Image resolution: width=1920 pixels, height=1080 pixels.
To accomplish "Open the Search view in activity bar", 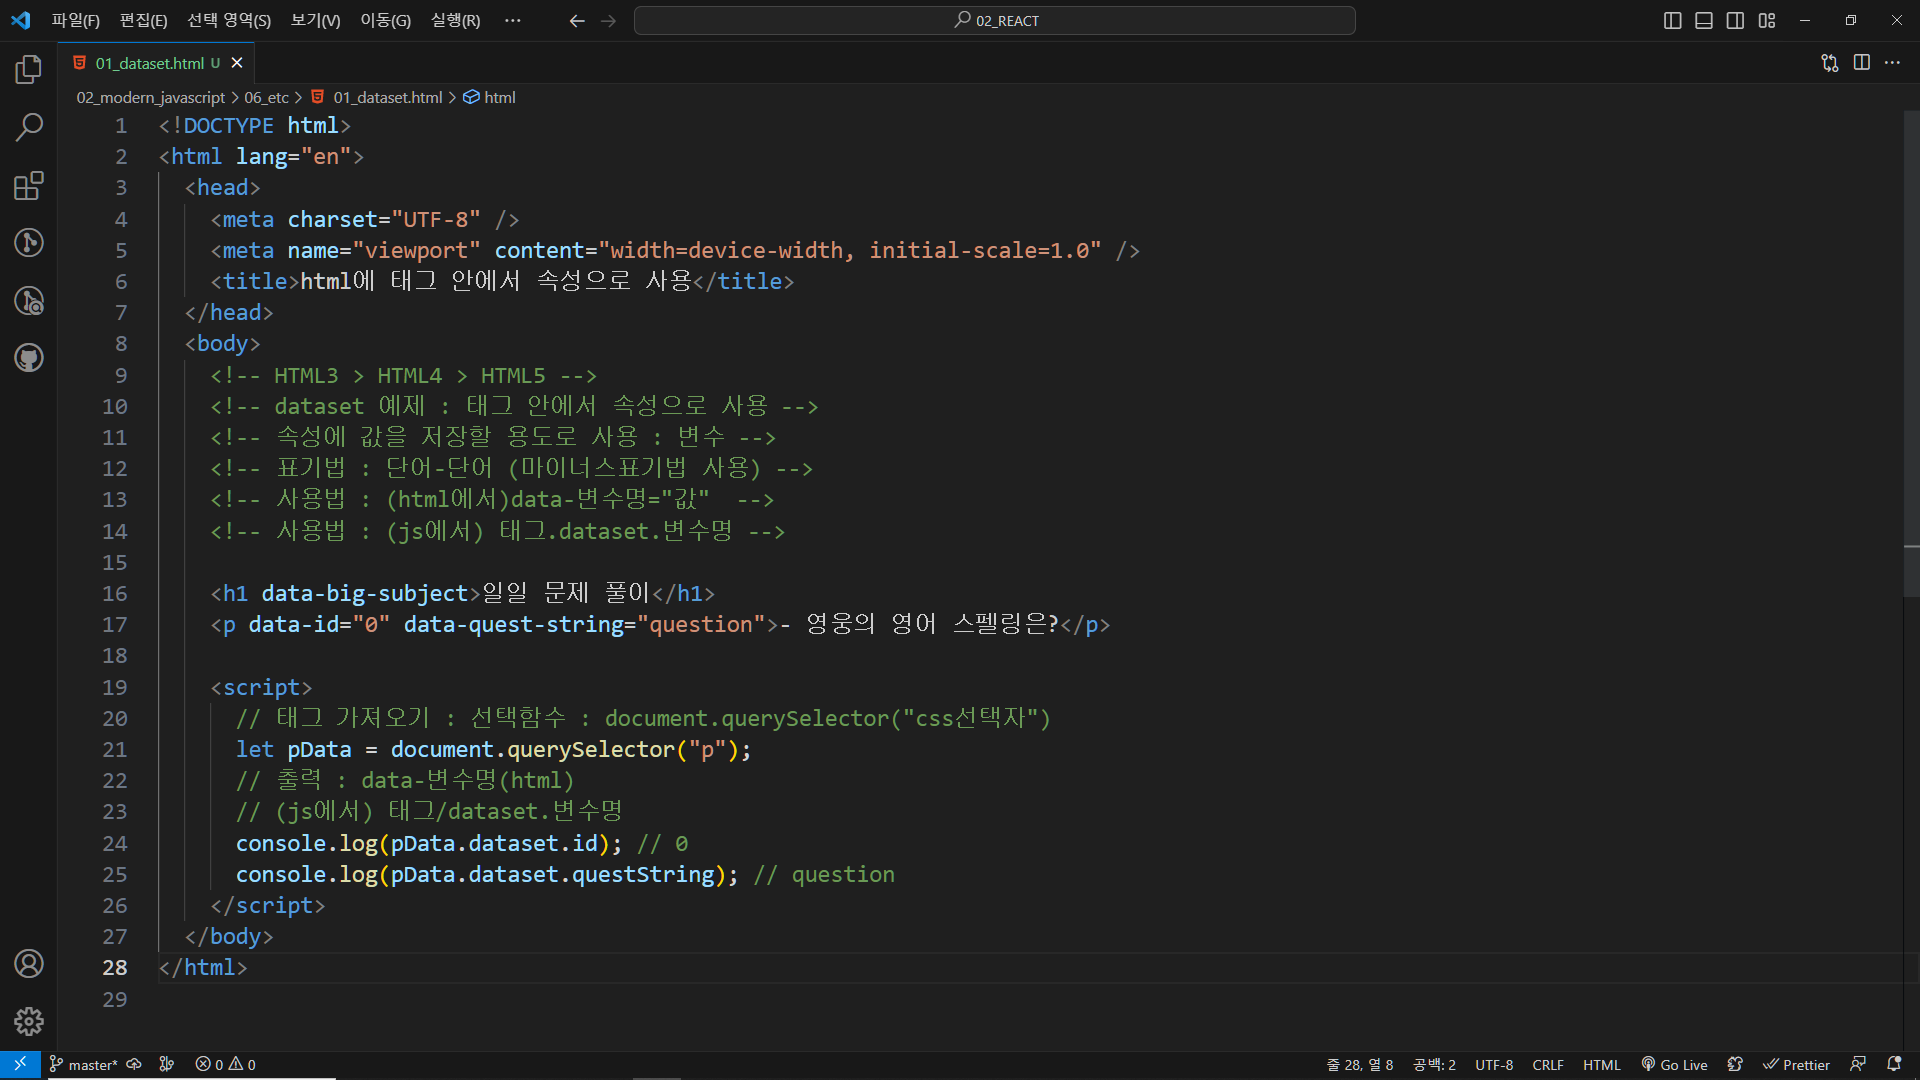I will (x=28, y=127).
